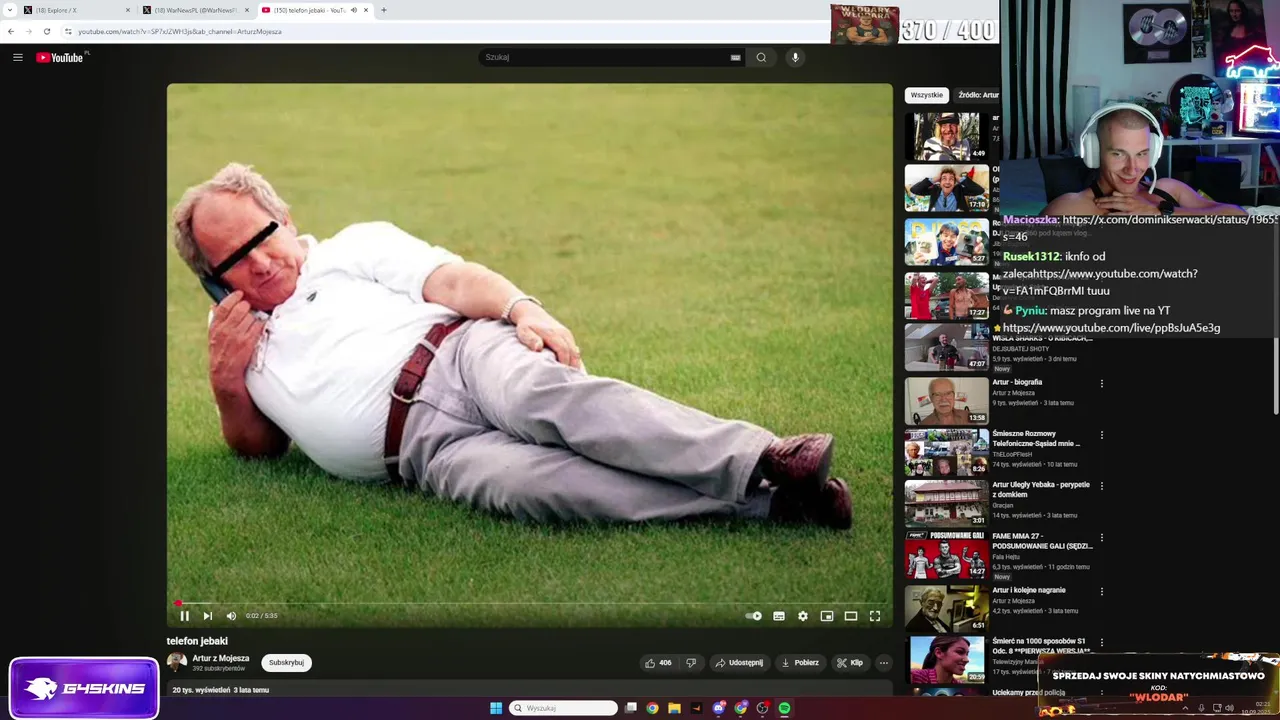This screenshot has height=720, width=1280.
Task: Open the Udostępnij share dialog
Action: pyautogui.click(x=739, y=663)
